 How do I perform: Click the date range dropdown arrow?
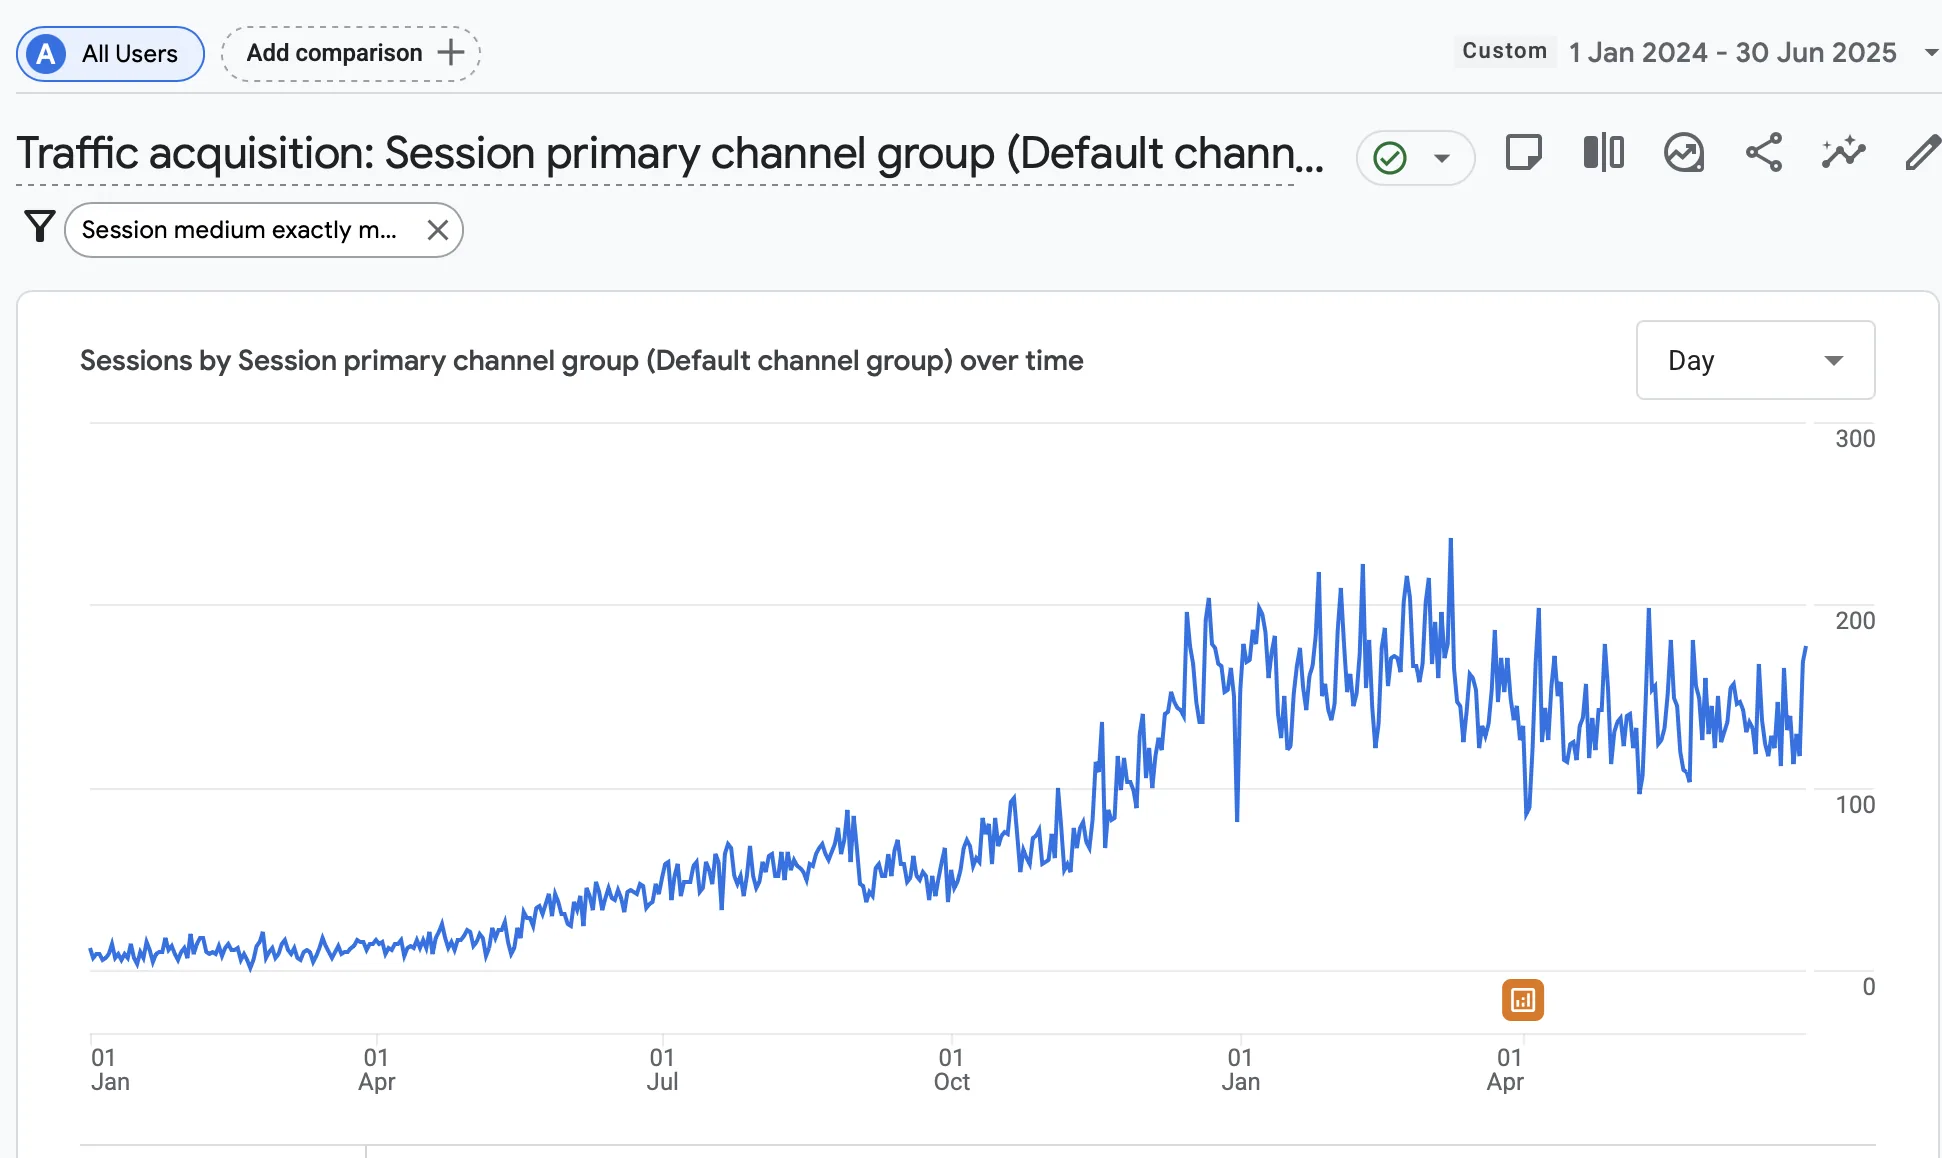coord(1930,52)
